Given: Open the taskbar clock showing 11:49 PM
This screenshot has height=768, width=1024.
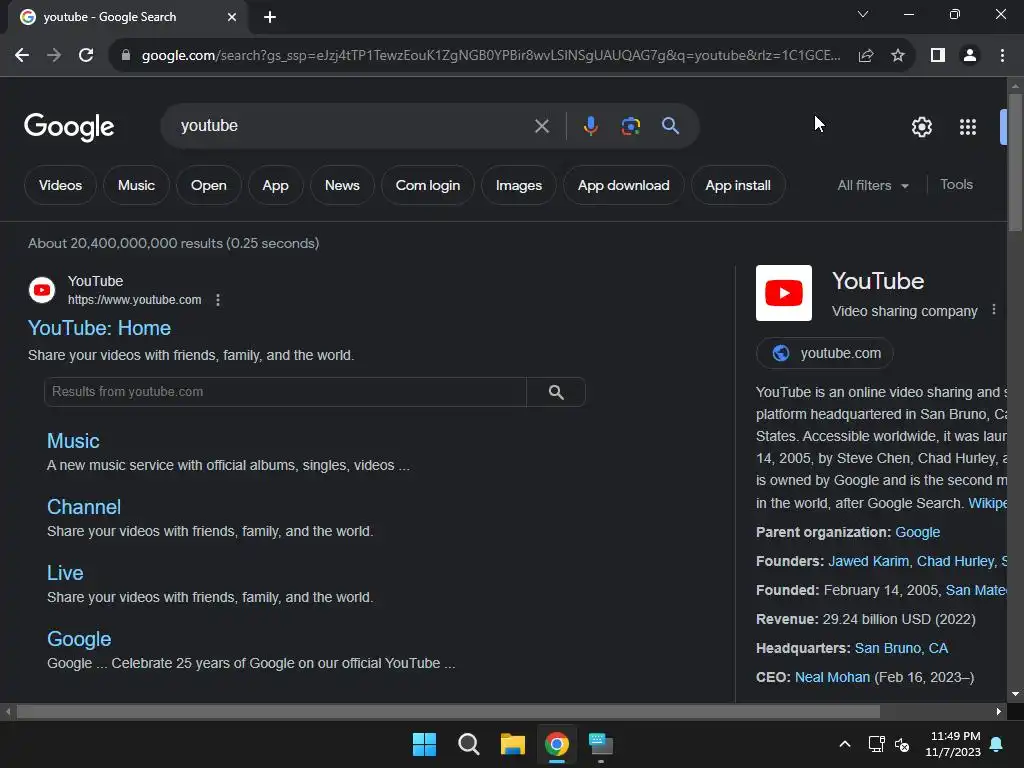Looking at the screenshot, I should tap(953, 744).
